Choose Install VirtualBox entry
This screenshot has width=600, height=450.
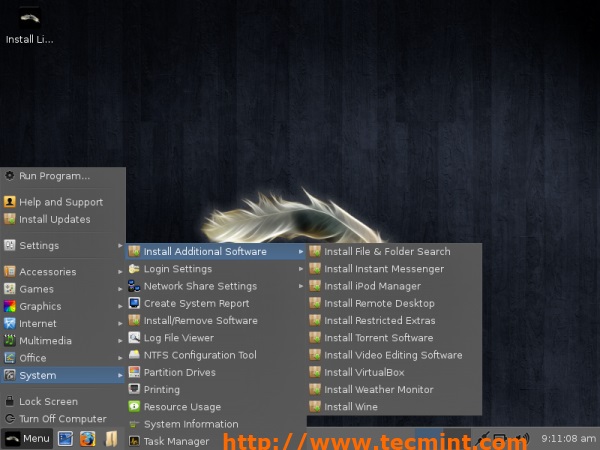tap(394, 372)
